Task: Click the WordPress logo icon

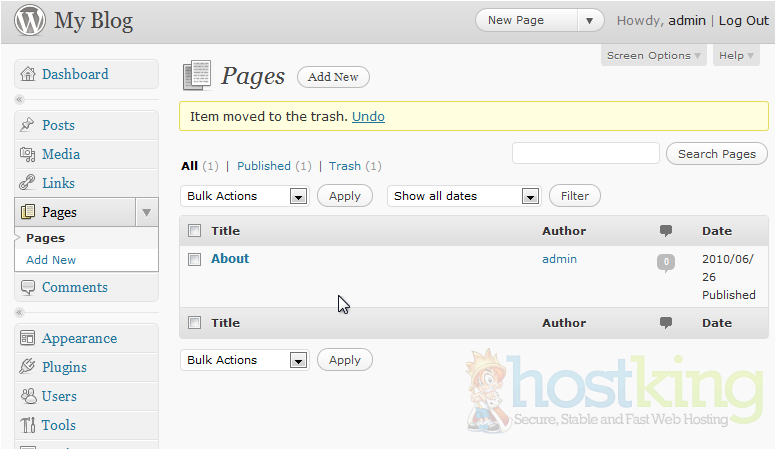Action: tap(28, 21)
